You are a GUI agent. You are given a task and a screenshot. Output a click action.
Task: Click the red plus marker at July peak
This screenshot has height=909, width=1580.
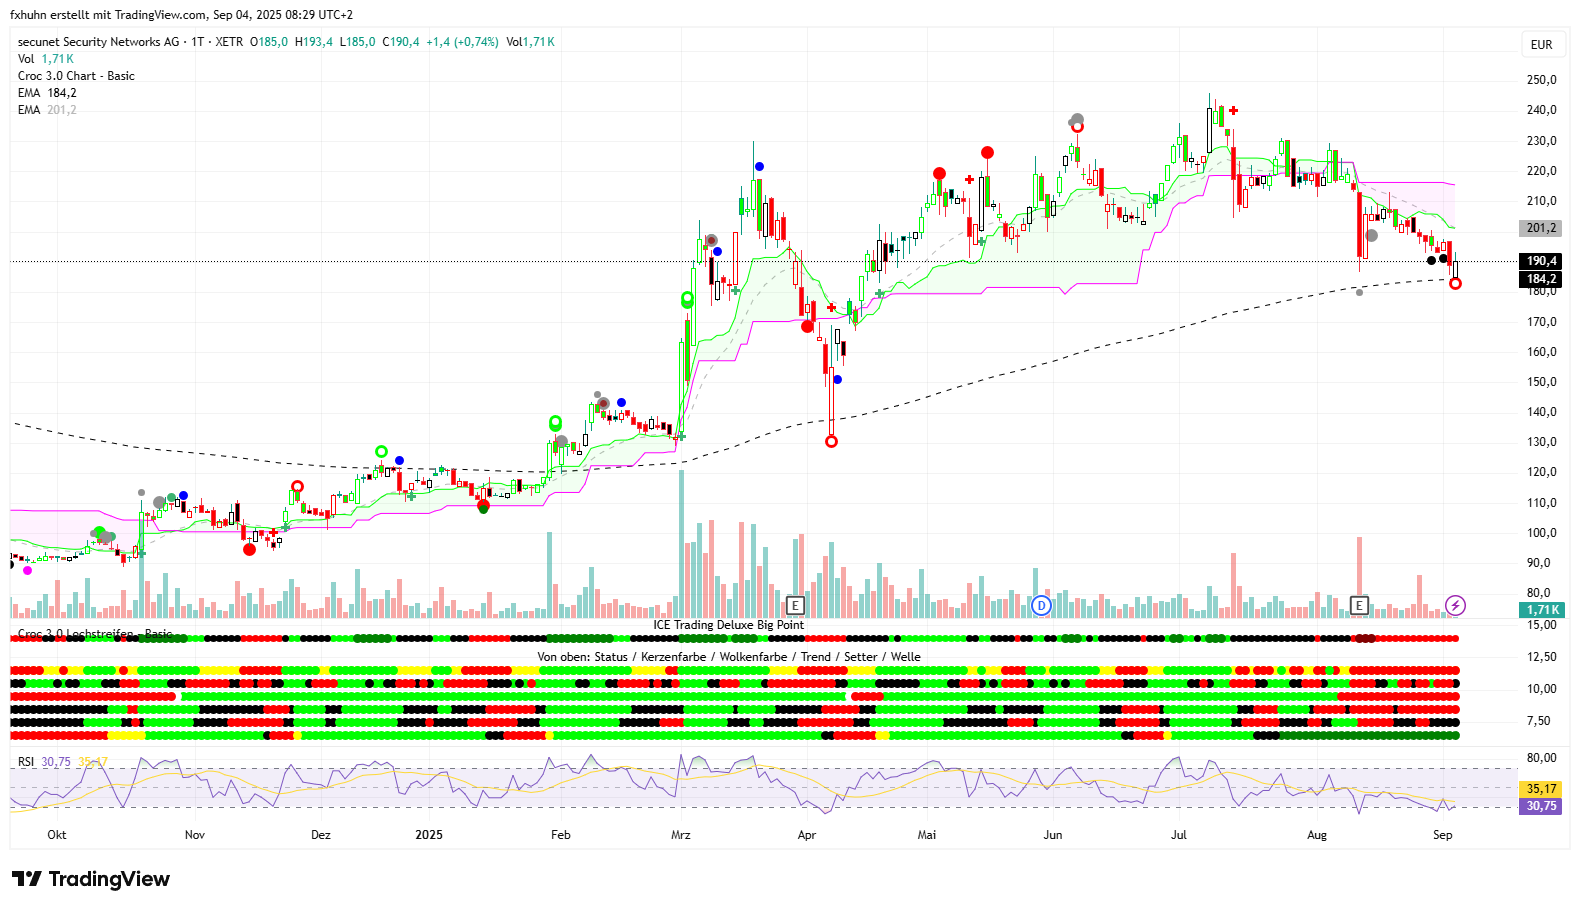1234,111
